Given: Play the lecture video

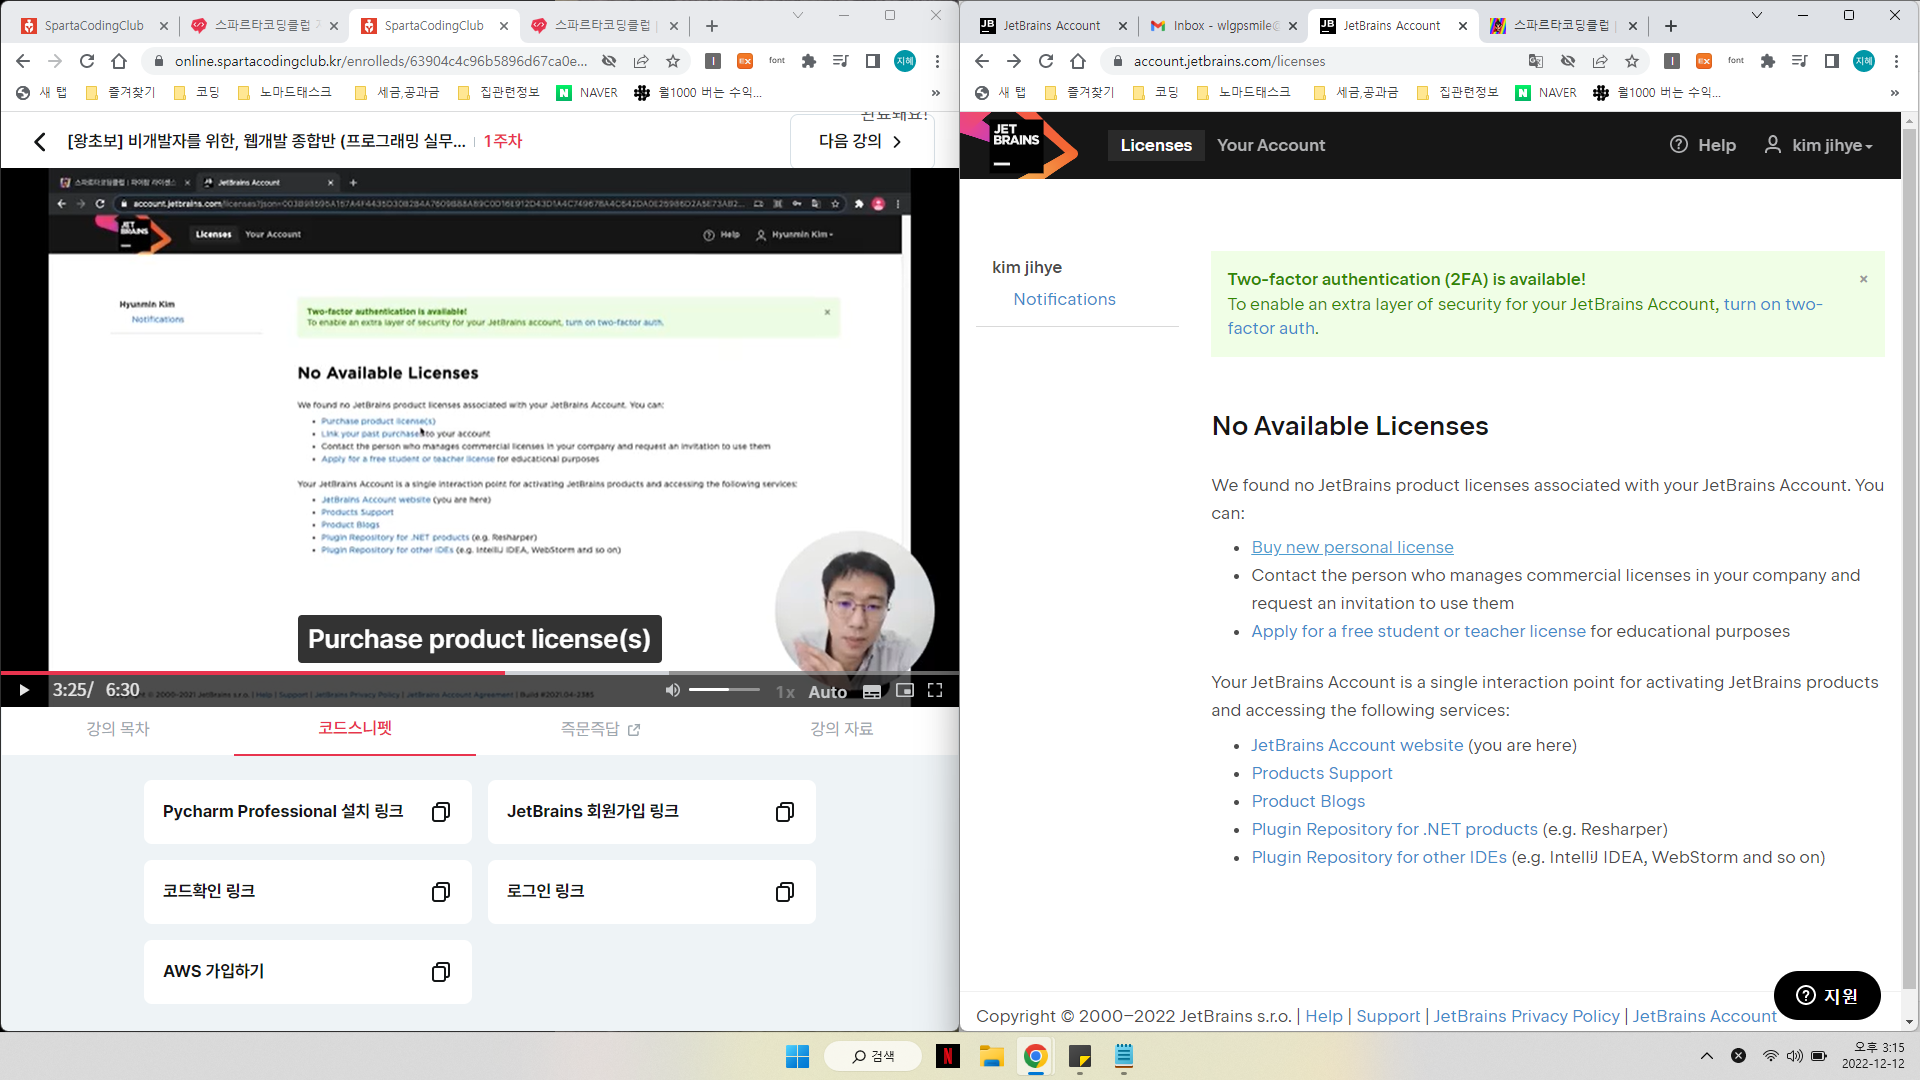Looking at the screenshot, I should 24,690.
